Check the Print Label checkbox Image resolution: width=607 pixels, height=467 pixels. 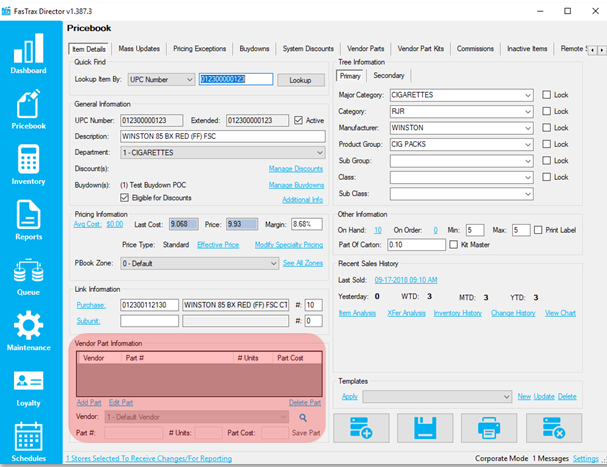point(538,230)
